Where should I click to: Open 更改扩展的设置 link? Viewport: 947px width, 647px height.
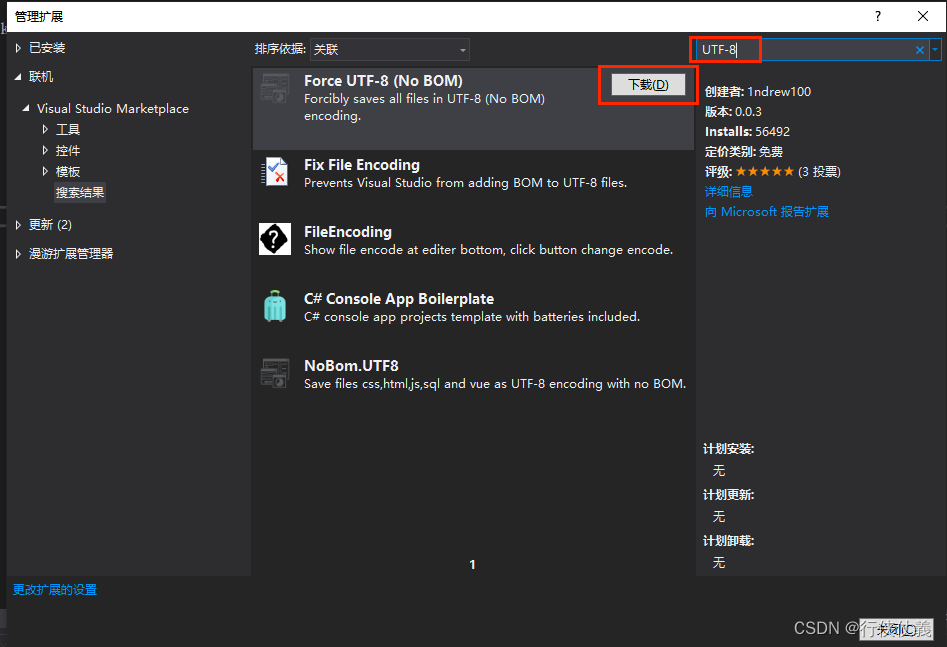[x=55, y=590]
